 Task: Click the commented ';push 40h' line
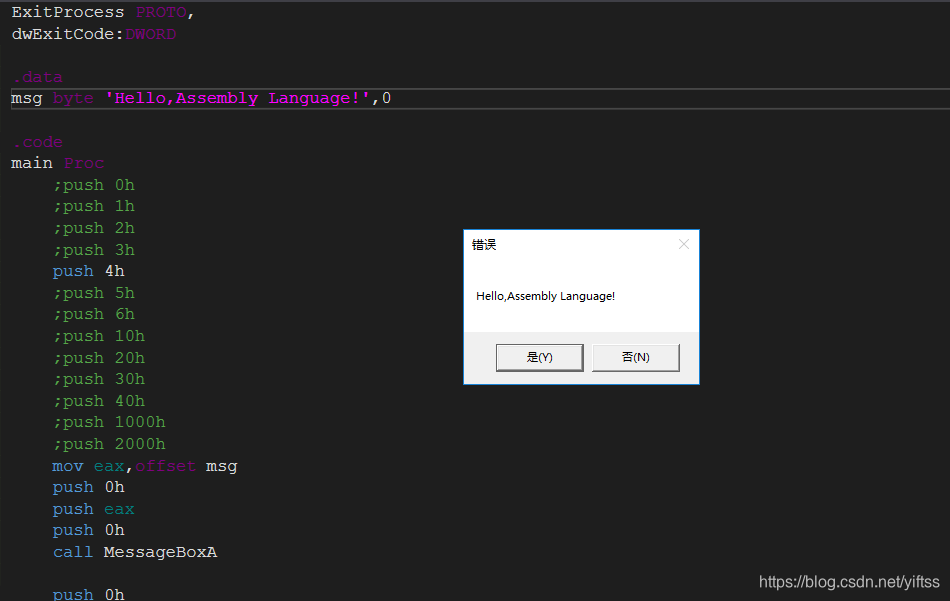coord(99,401)
